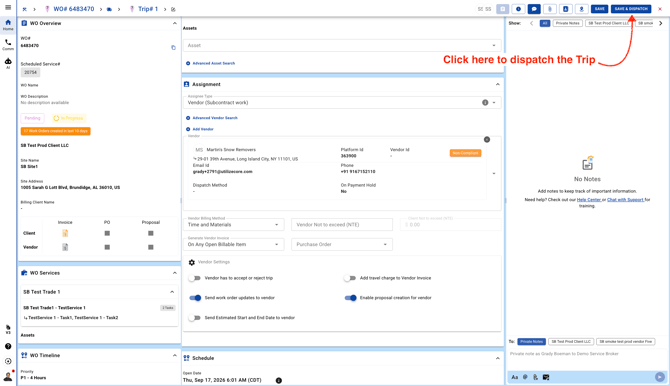The width and height of the screenshot is (670, 386).
Task: Open the Help Center link
Action: [589, 200]
